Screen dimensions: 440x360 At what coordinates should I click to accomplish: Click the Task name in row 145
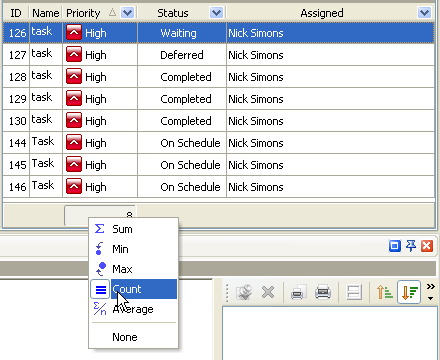coord(43,163)
